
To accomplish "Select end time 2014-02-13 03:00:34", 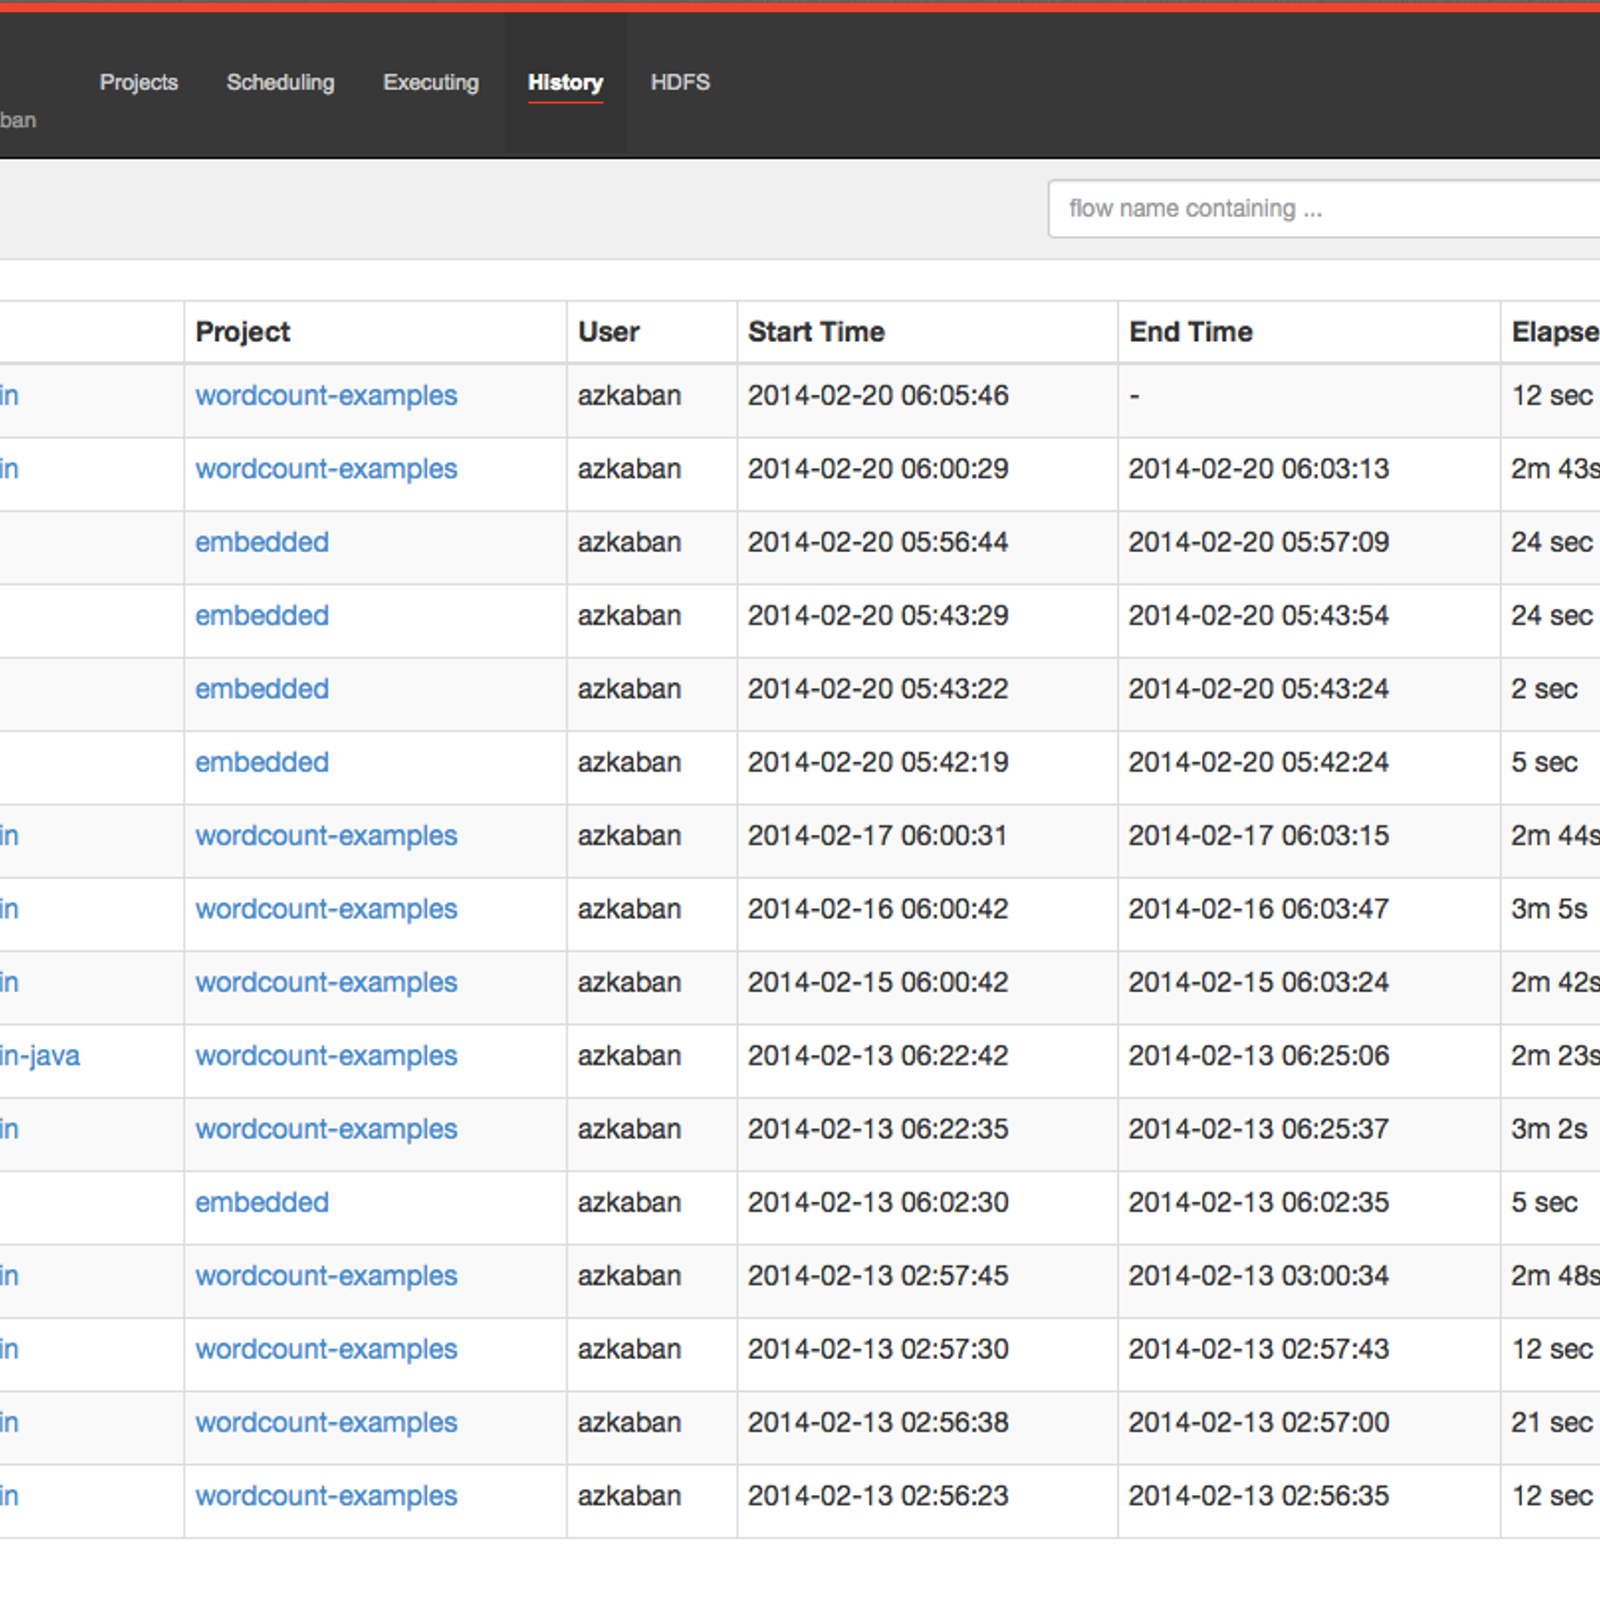I will pos(1259,1276).
